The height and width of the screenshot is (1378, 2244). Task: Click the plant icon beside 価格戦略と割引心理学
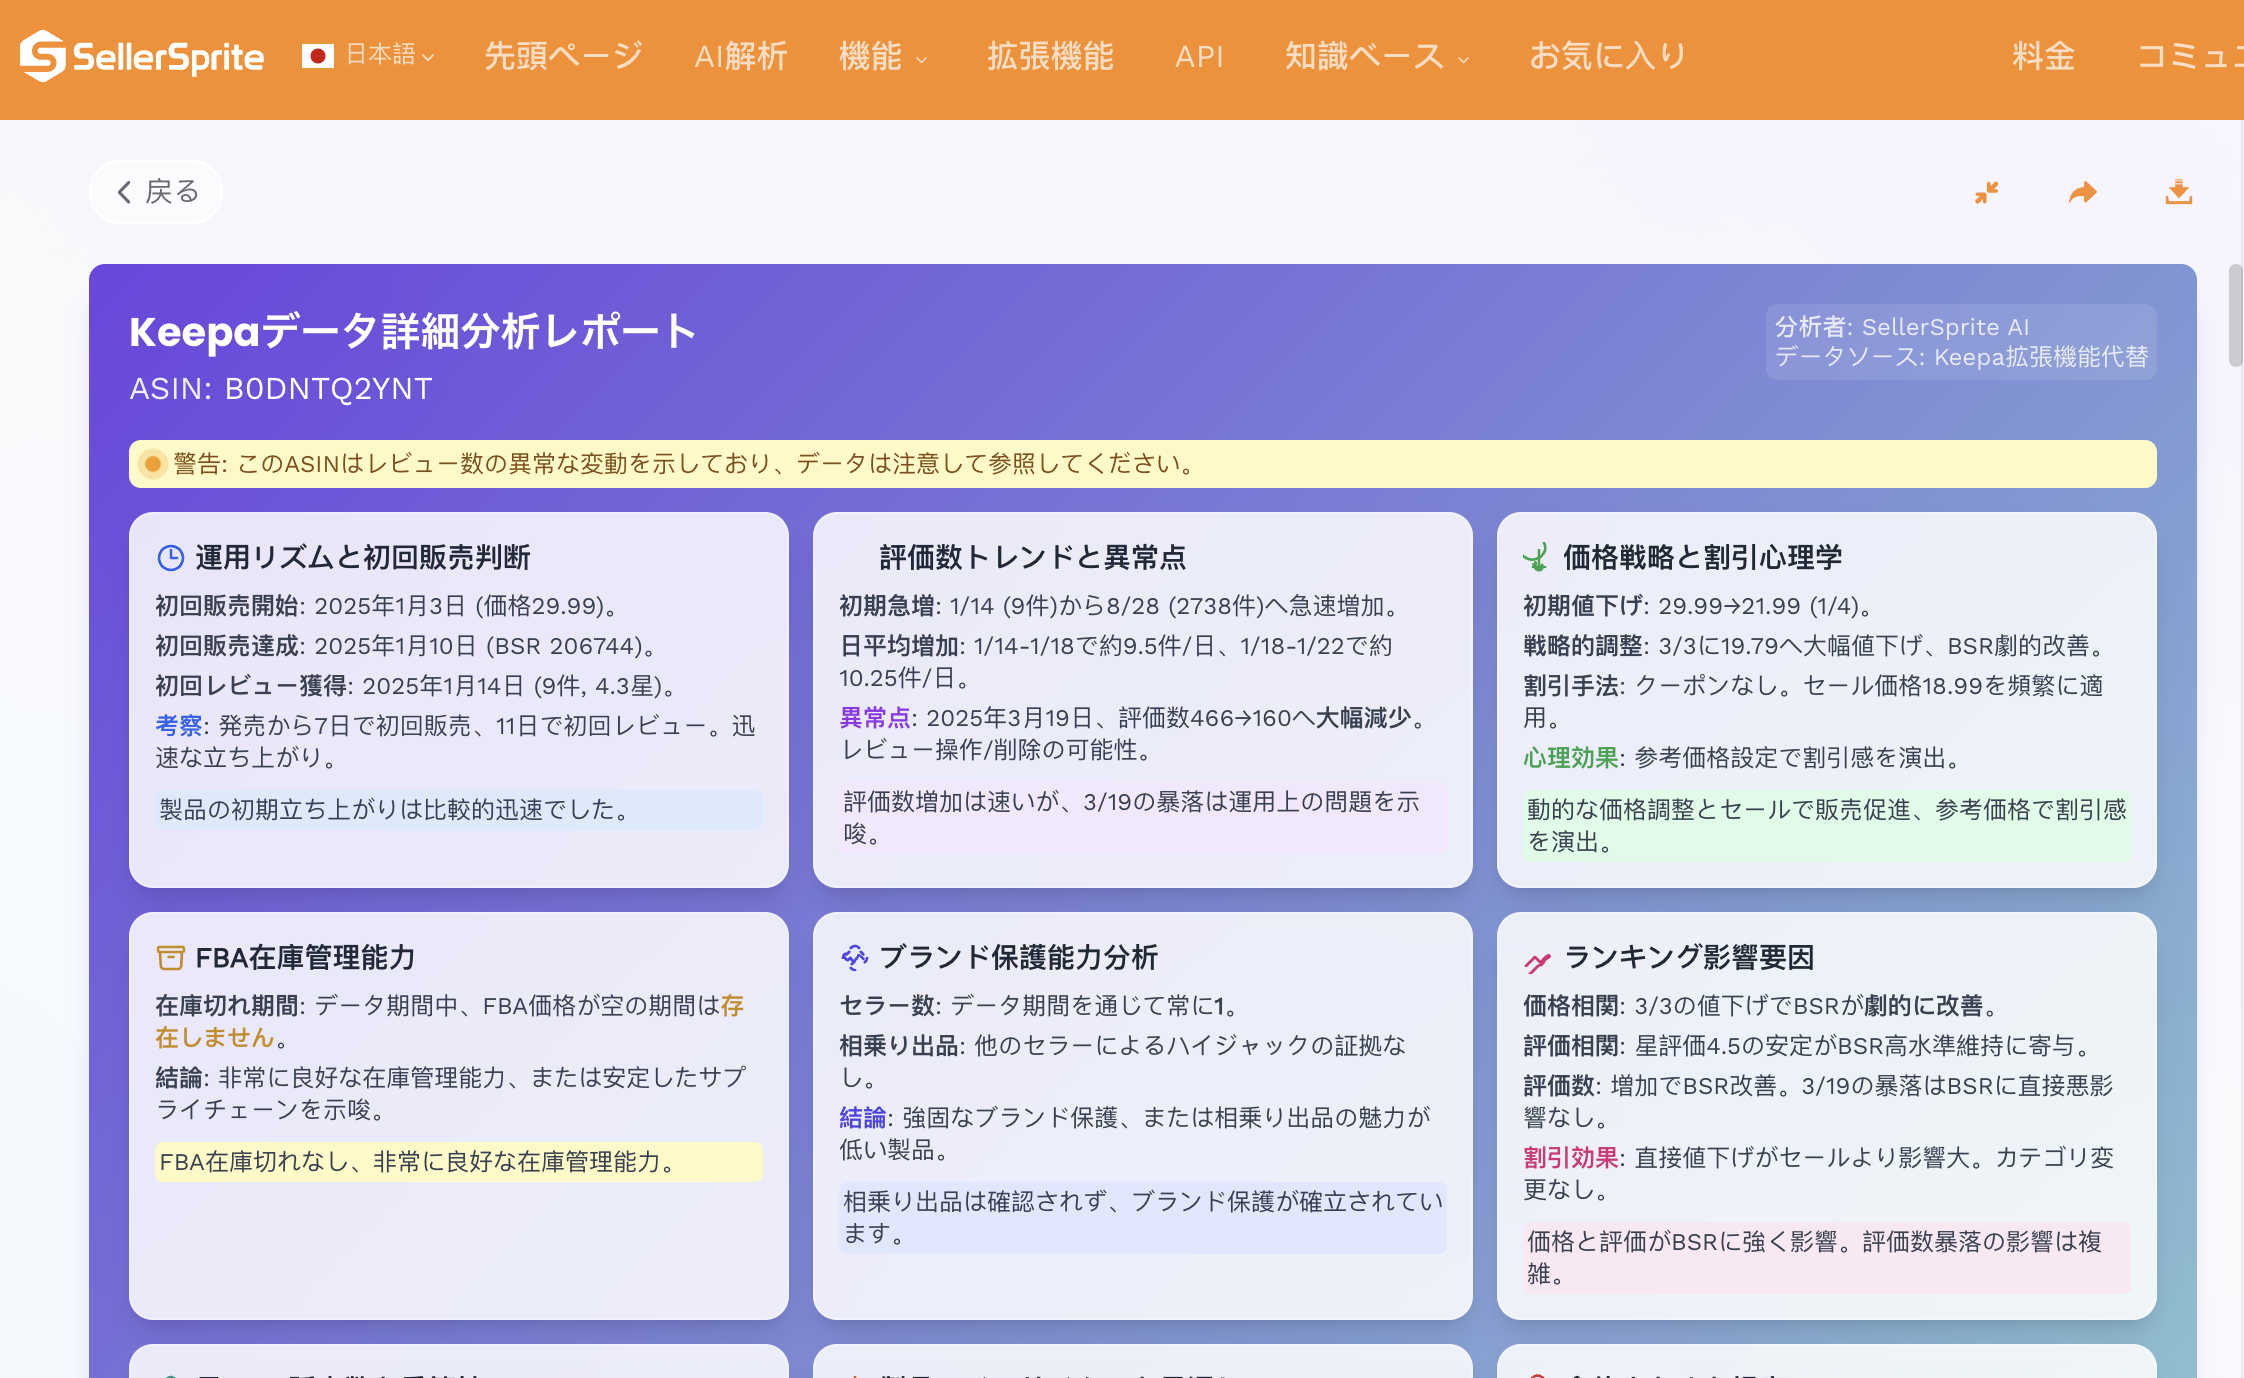point(1536,558)
